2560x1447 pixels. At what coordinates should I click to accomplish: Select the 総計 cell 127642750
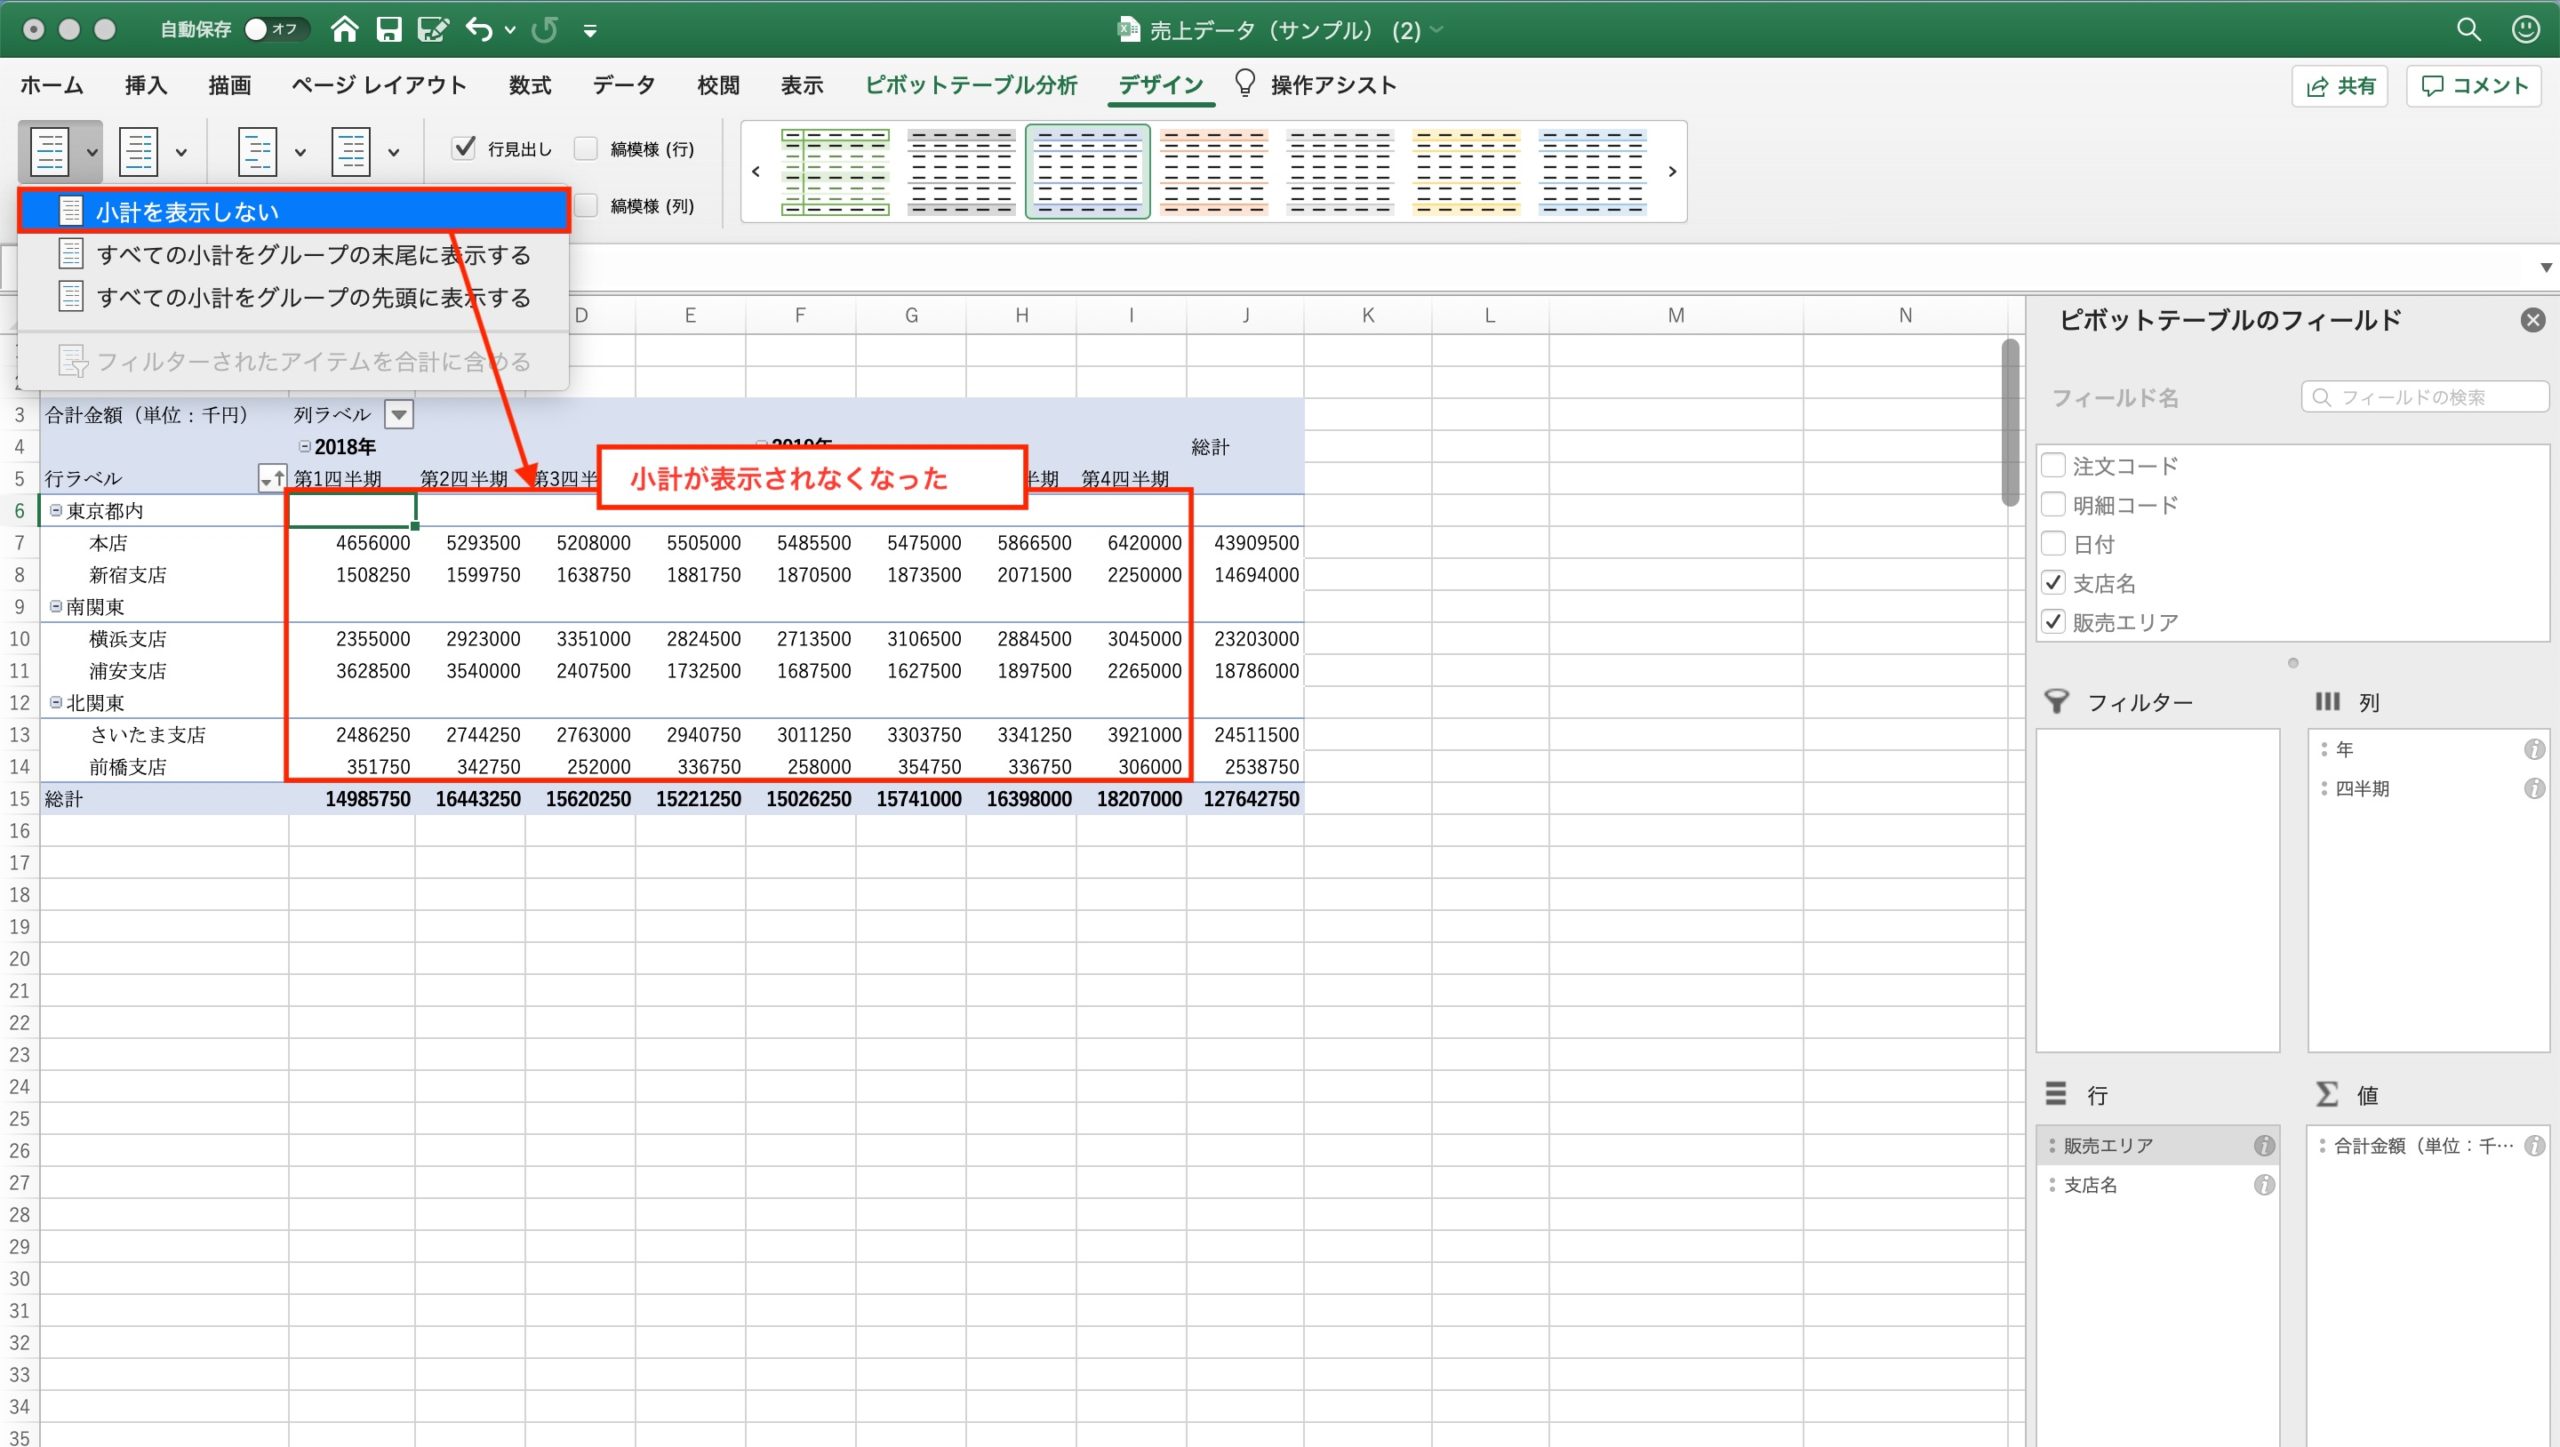pyautogui.click(x=1246, y=798)
